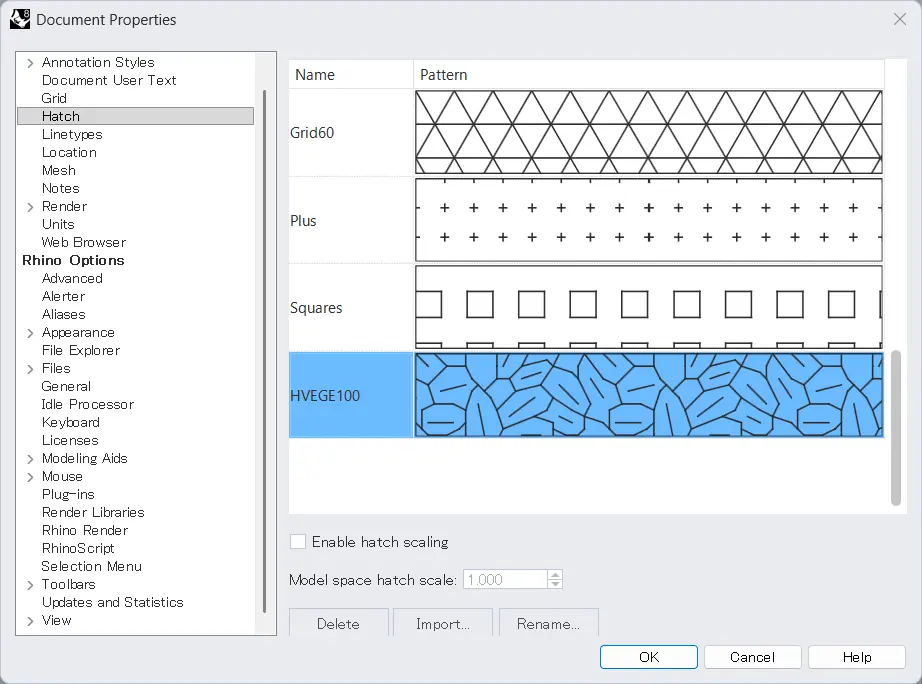Click the Rhino icon in title bar
This screenshot has width=922, height=684.
20,19
